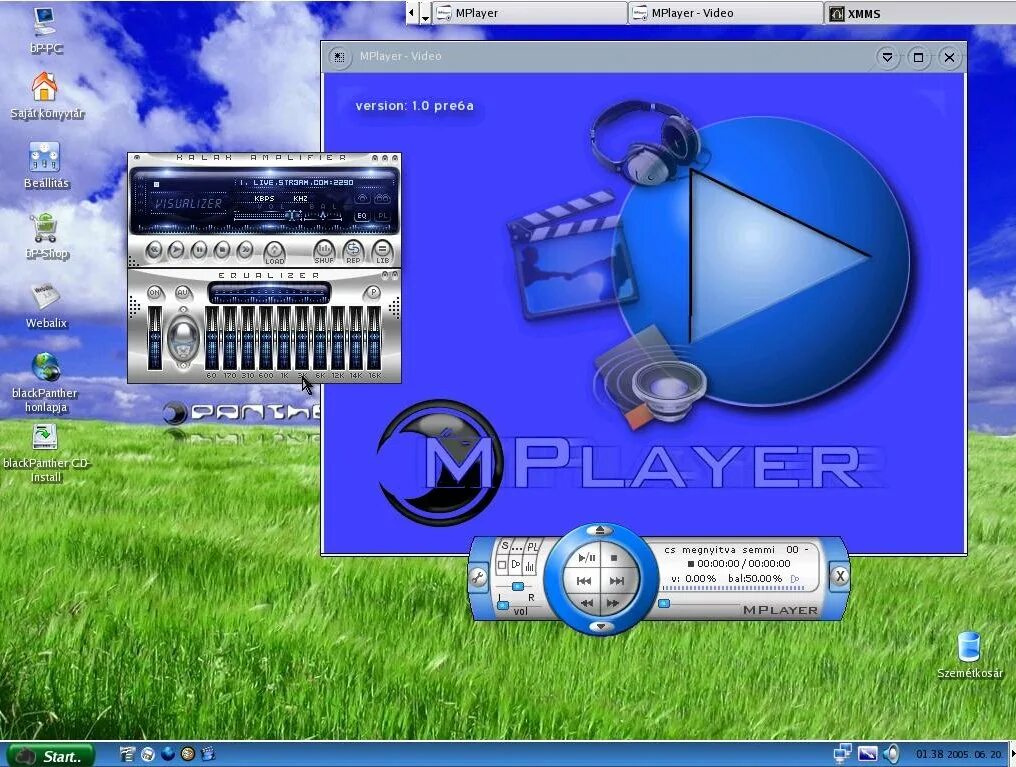The image size is (1016, 767).
Task: Click the left scroll arrow of top taskbar
Action: pos(411,12)
